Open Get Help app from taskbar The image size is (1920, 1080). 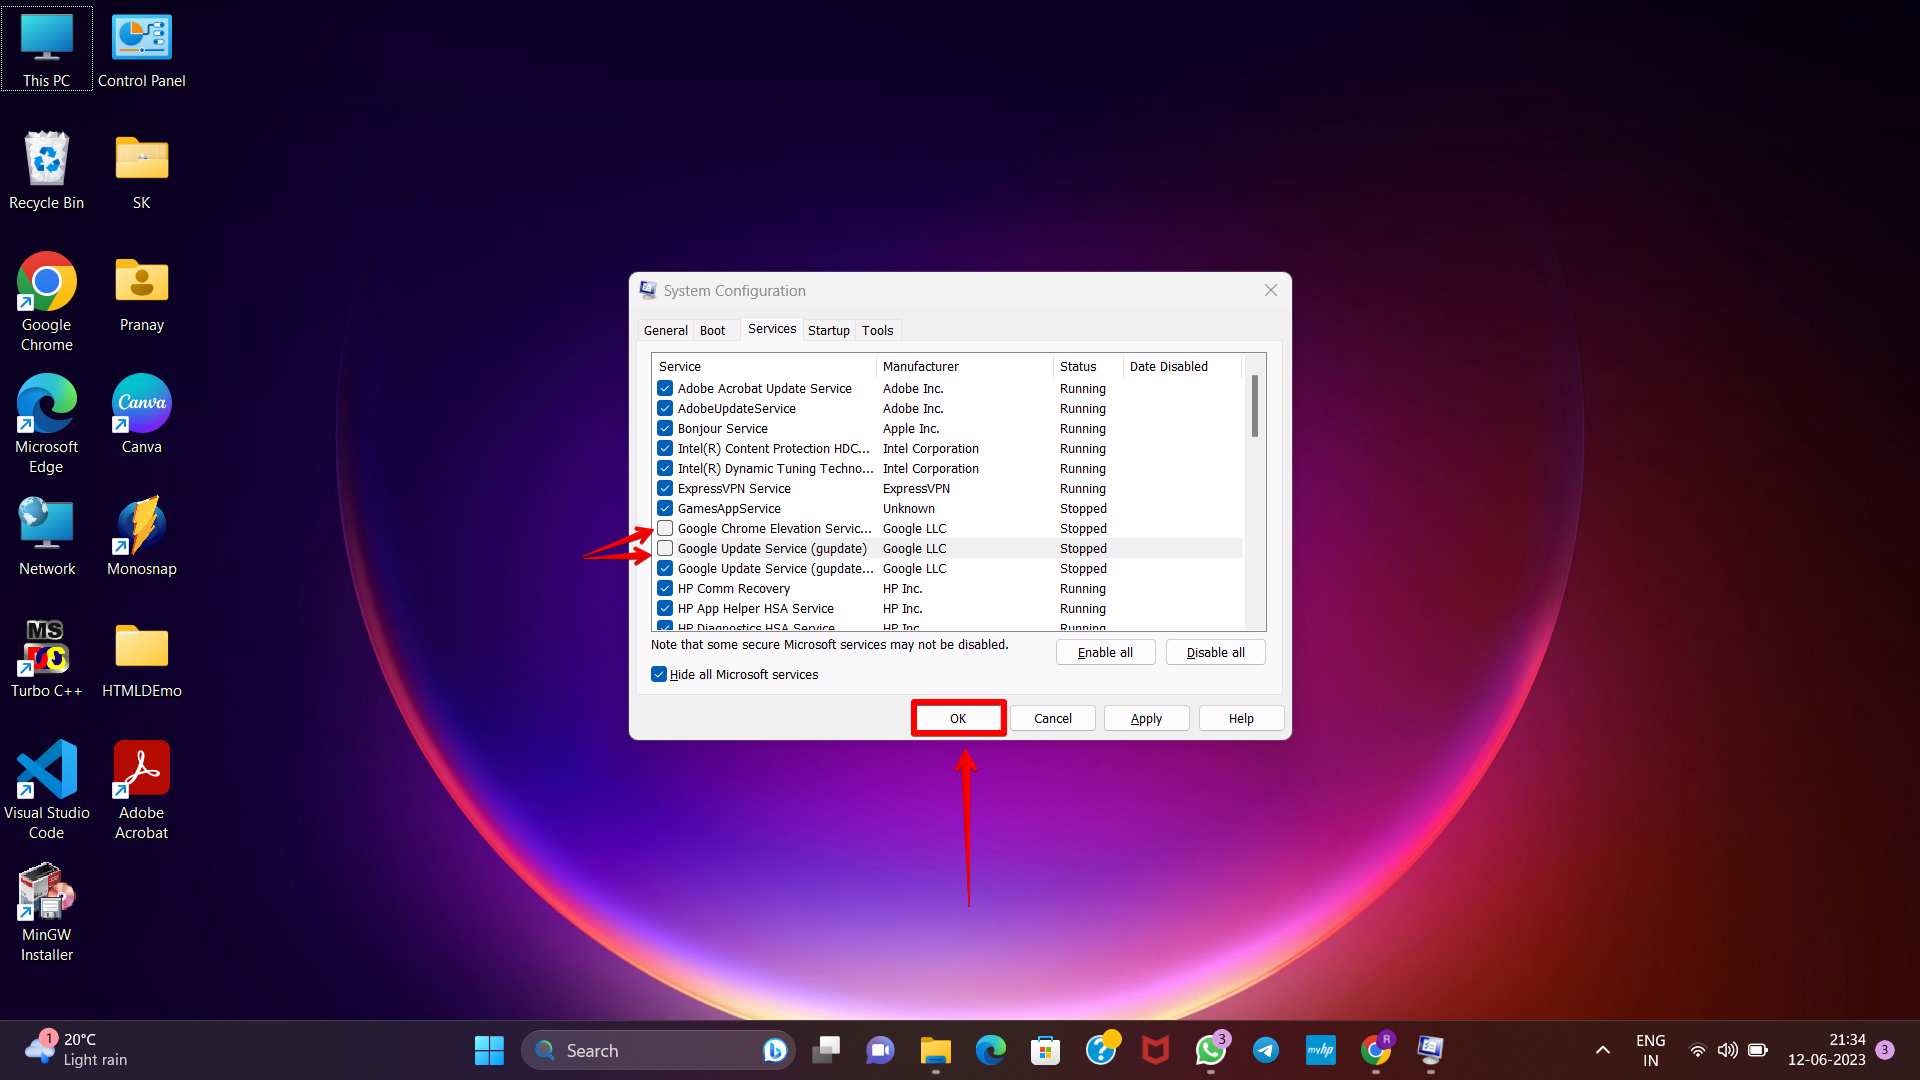(x=1101, y=1050)
